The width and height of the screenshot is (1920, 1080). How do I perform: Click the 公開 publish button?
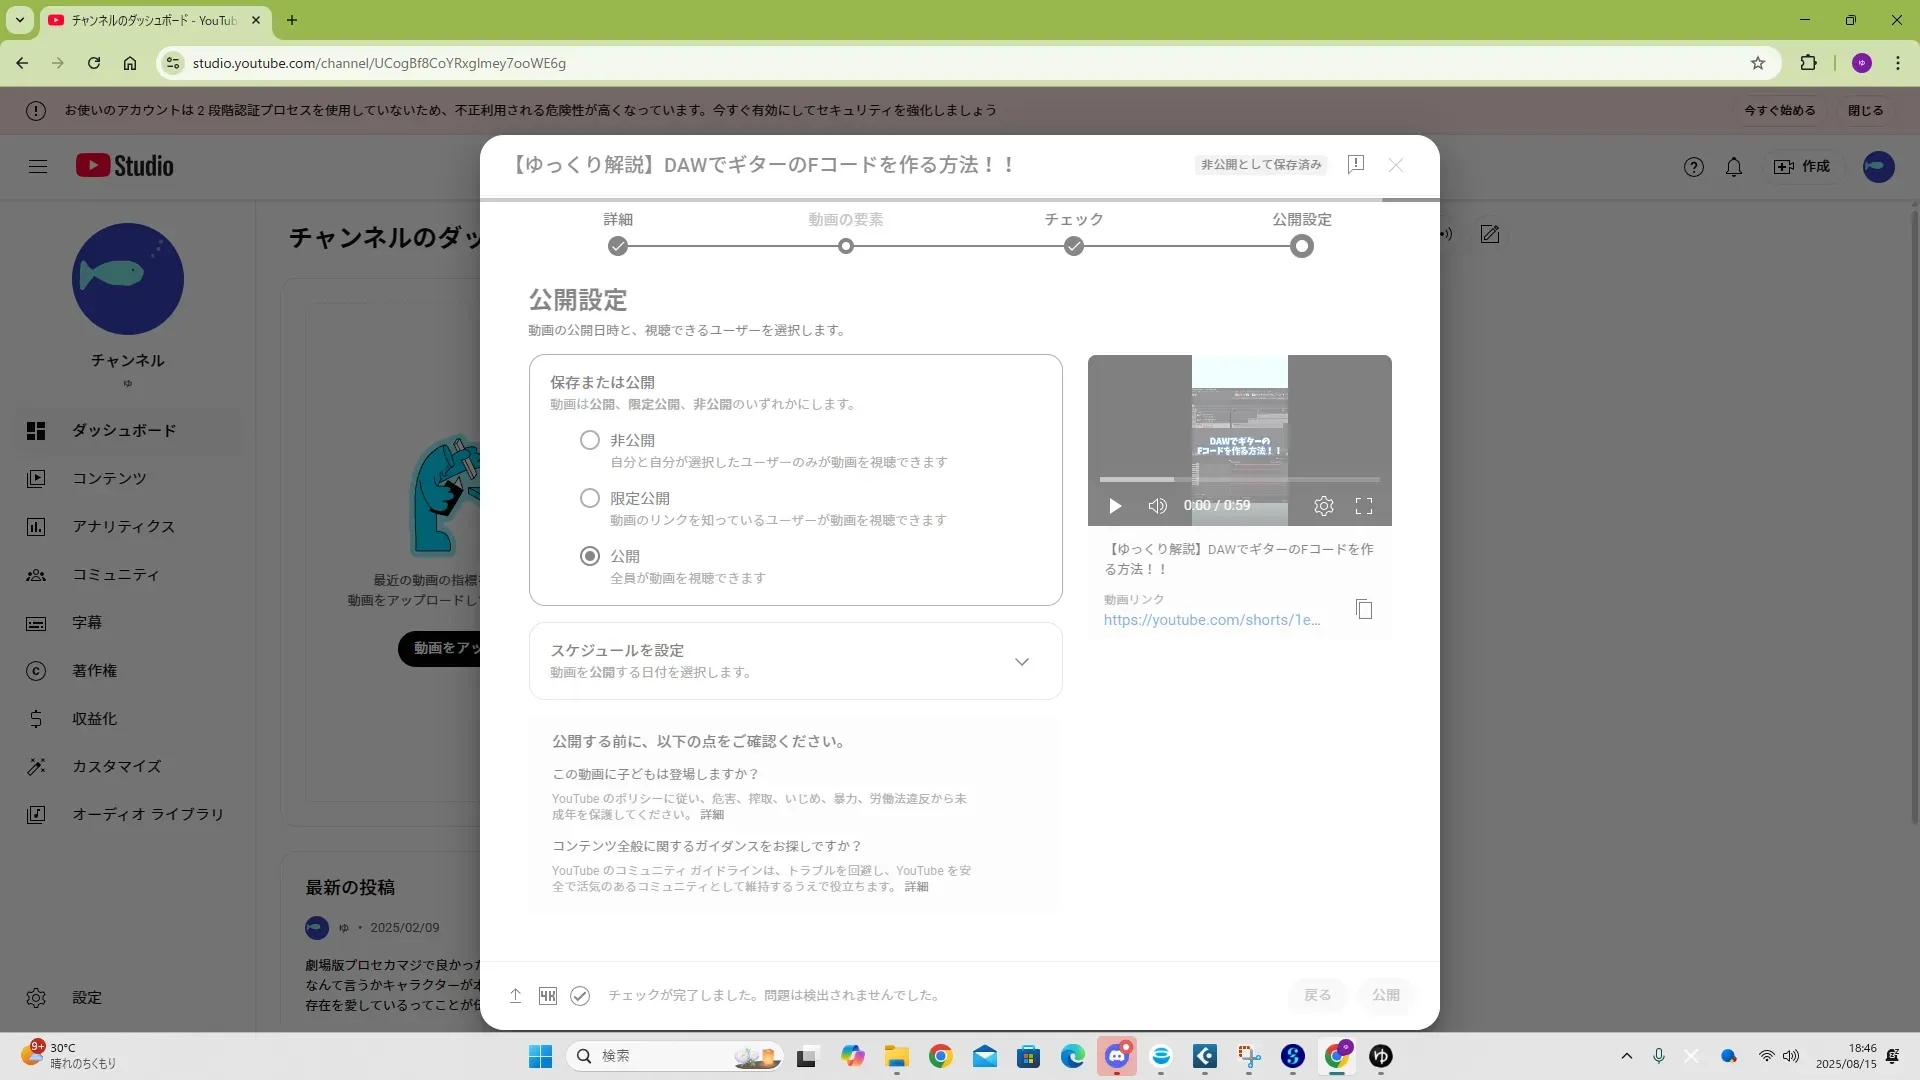pos(1385,995)
